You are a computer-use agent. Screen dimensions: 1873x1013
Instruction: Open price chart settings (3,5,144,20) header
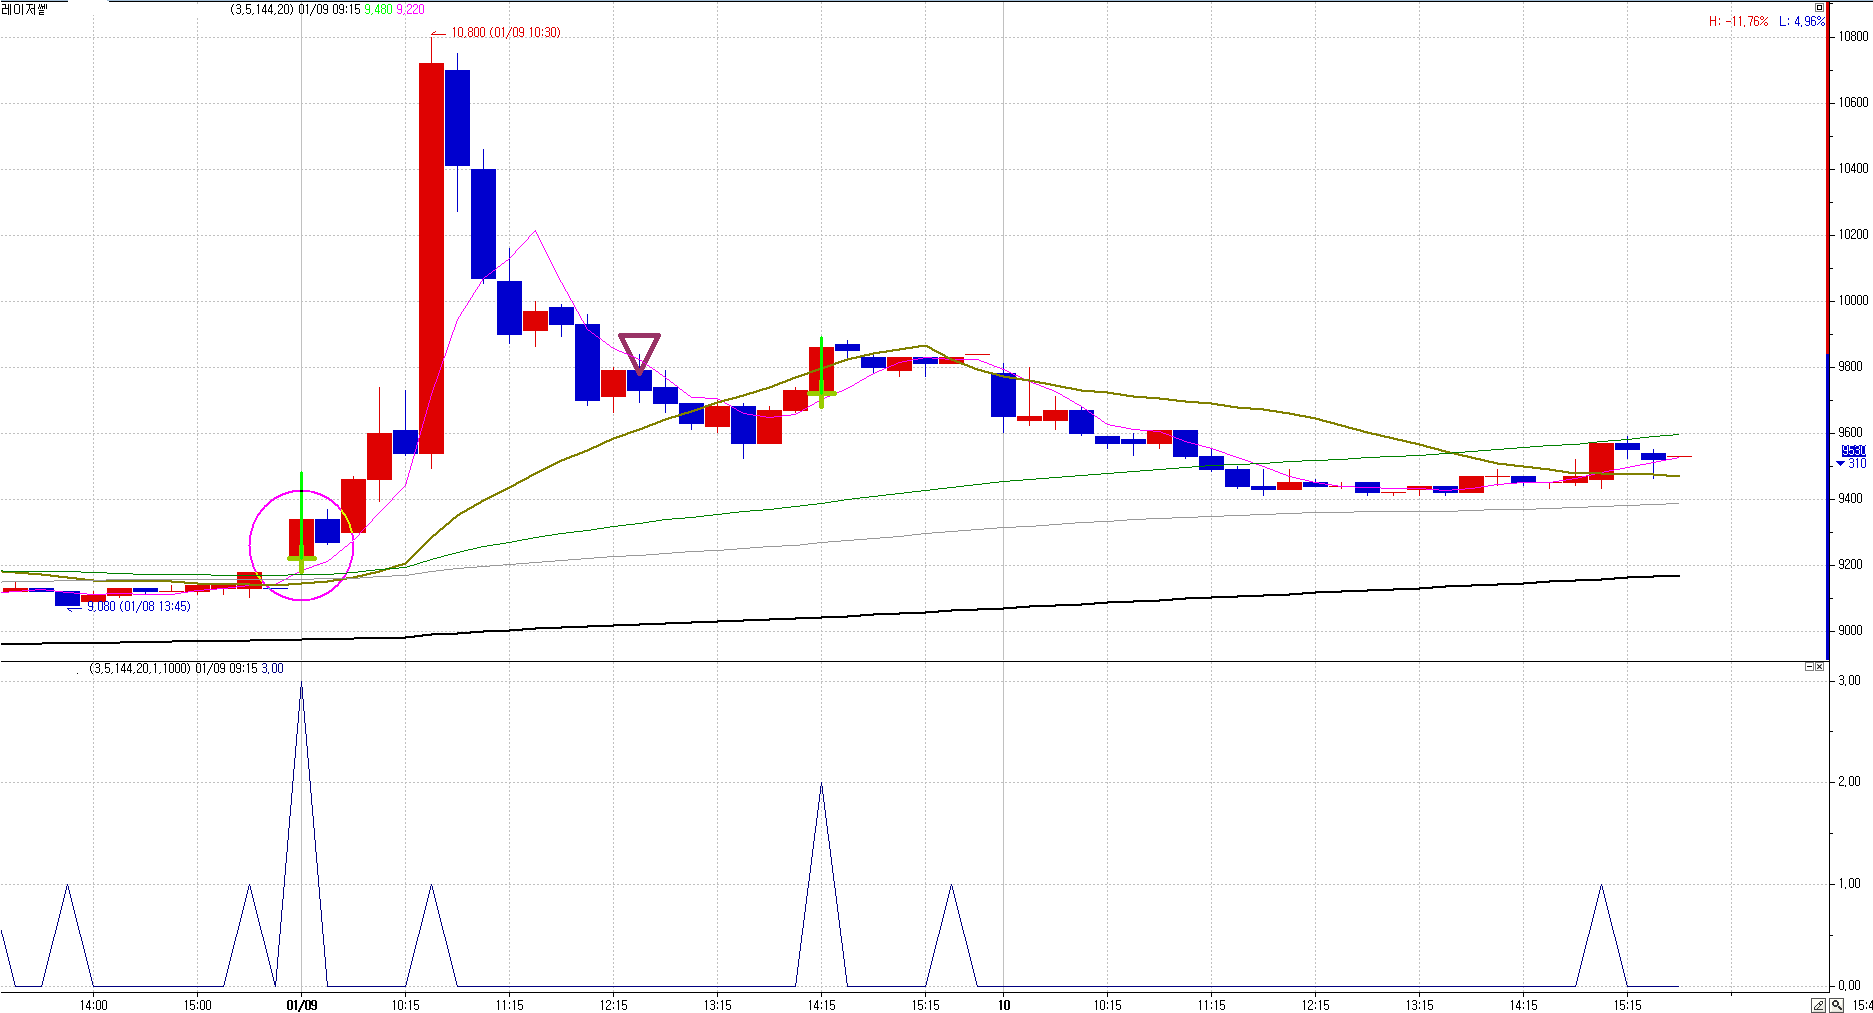(x=261, y=9)
